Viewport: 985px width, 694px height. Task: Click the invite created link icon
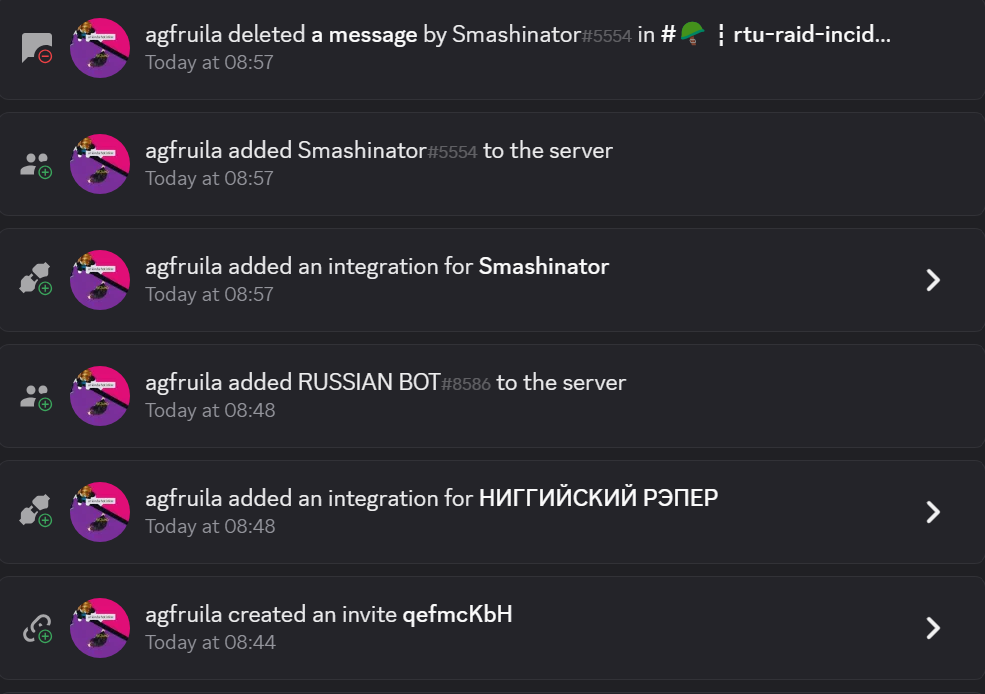(x=36, y=628)
